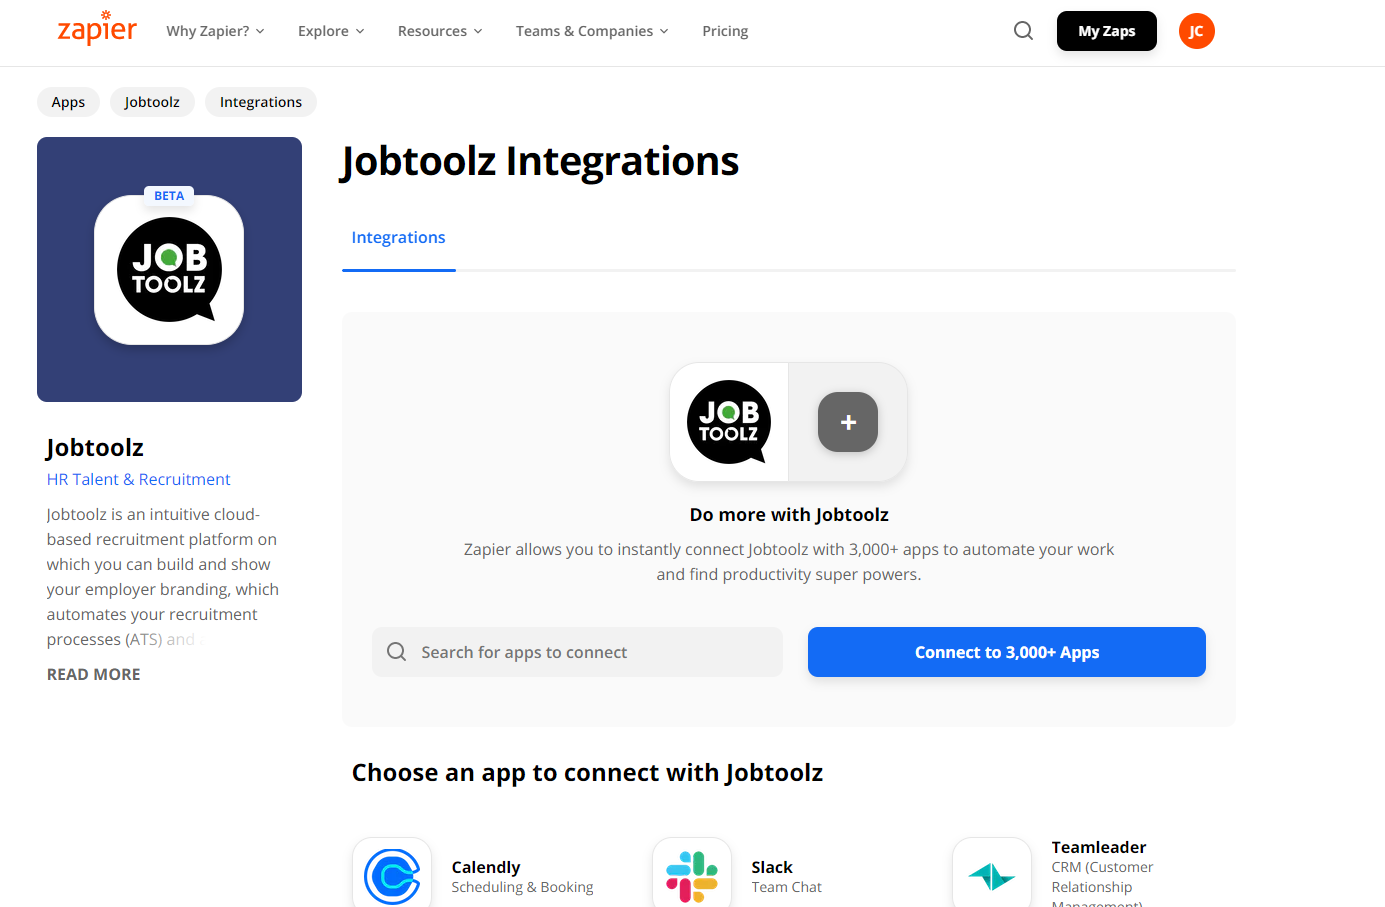
Task: Expand the Why Zapier? dropdown
Action: (x=215, y=31)
